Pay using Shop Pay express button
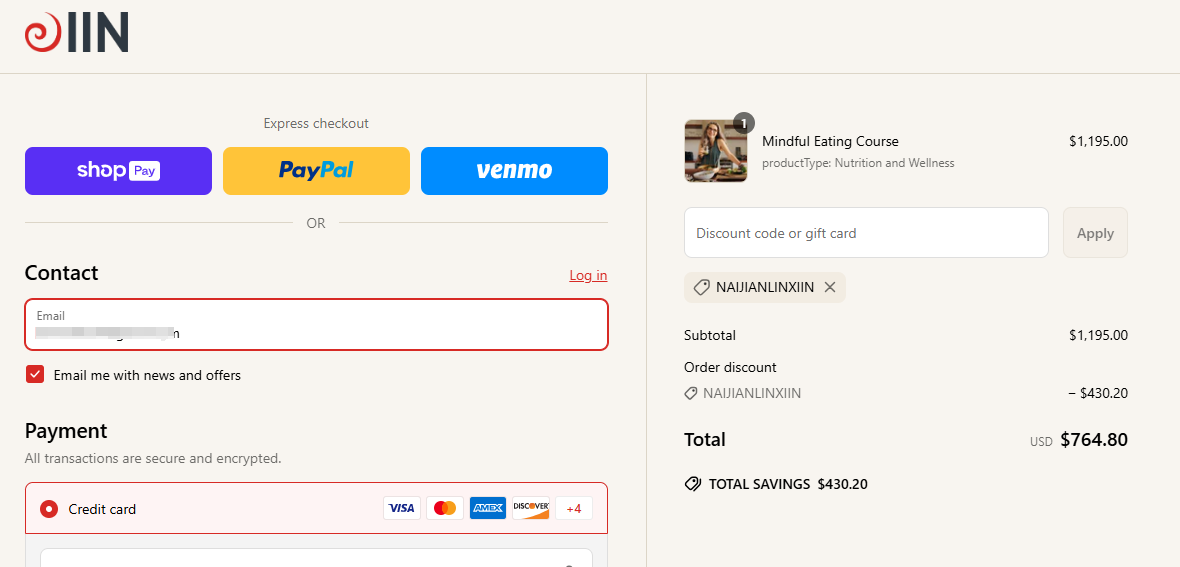The width and height of the screenshot is (1180, 567). click(x=118, y=171)
